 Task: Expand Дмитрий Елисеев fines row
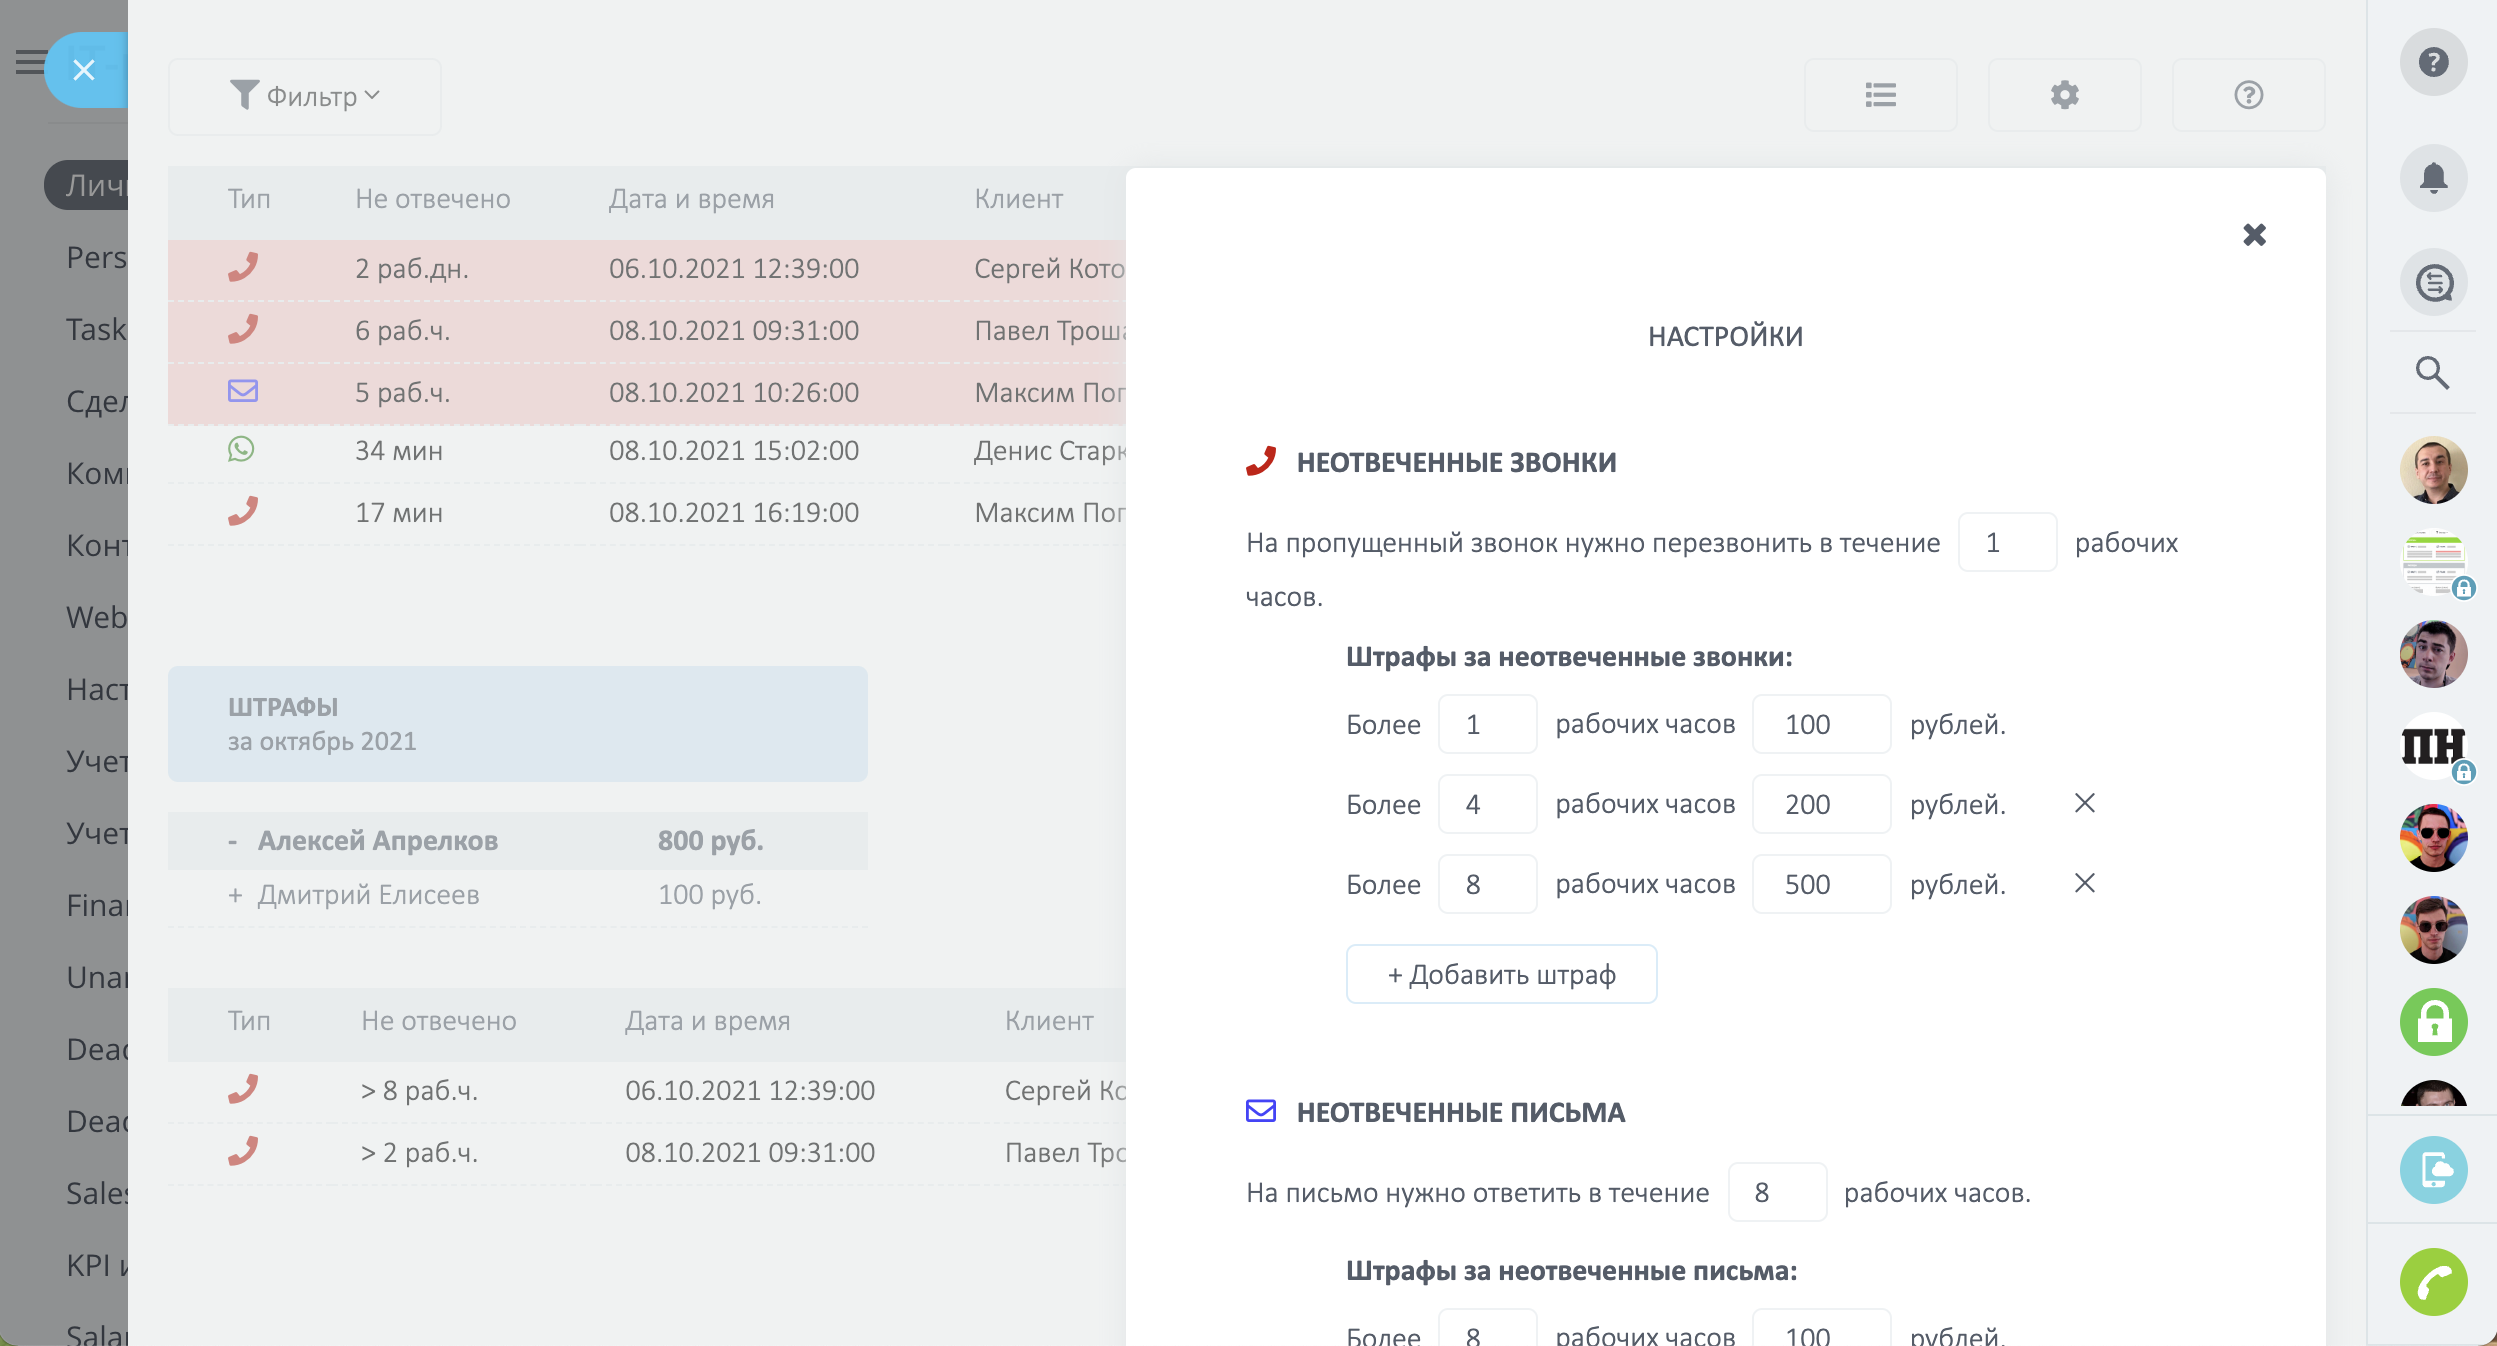coord(235,895)
